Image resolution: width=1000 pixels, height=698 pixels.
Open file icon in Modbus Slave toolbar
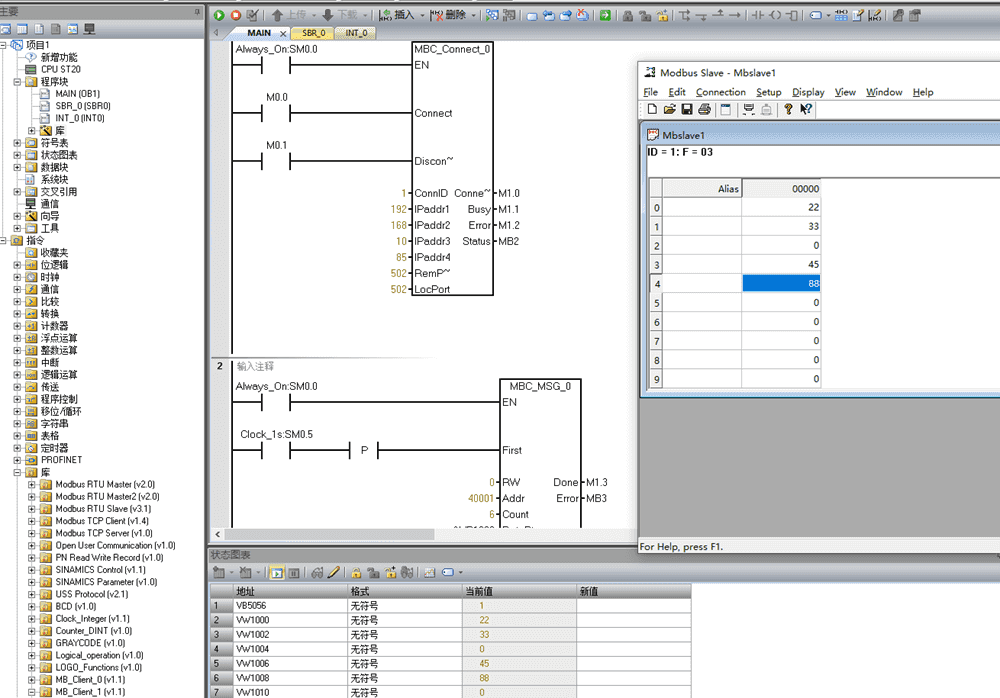pyautogui.click(x=669, y=110)
